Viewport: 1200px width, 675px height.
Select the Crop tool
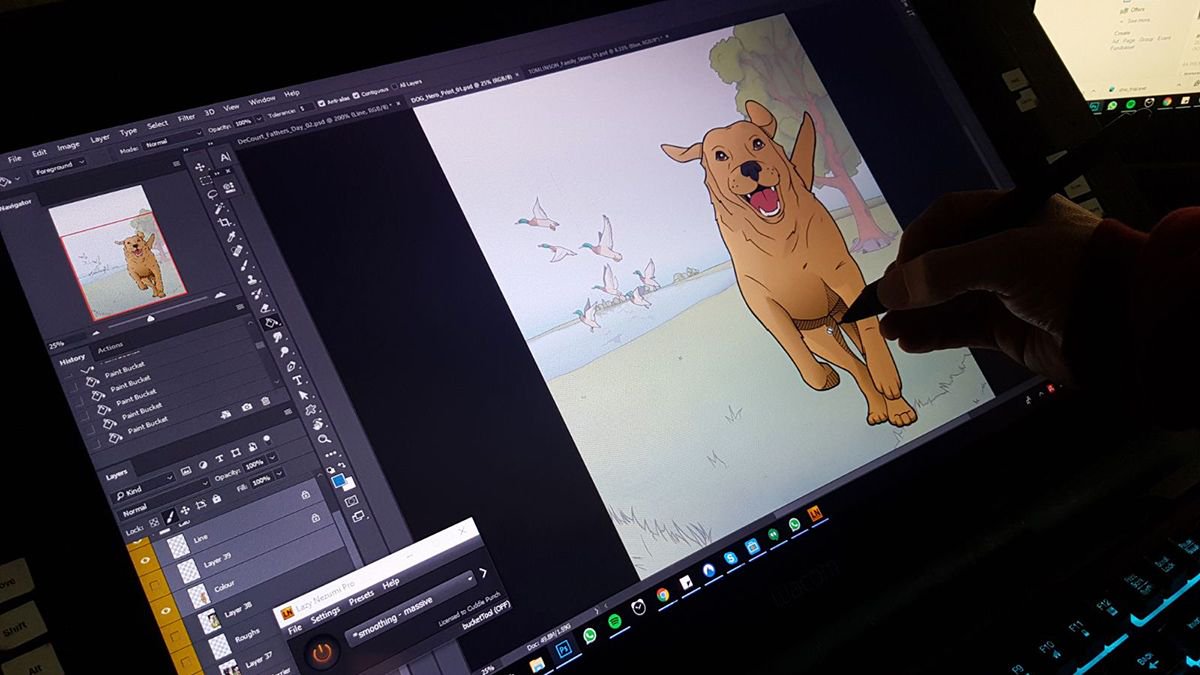click(224, 222)
